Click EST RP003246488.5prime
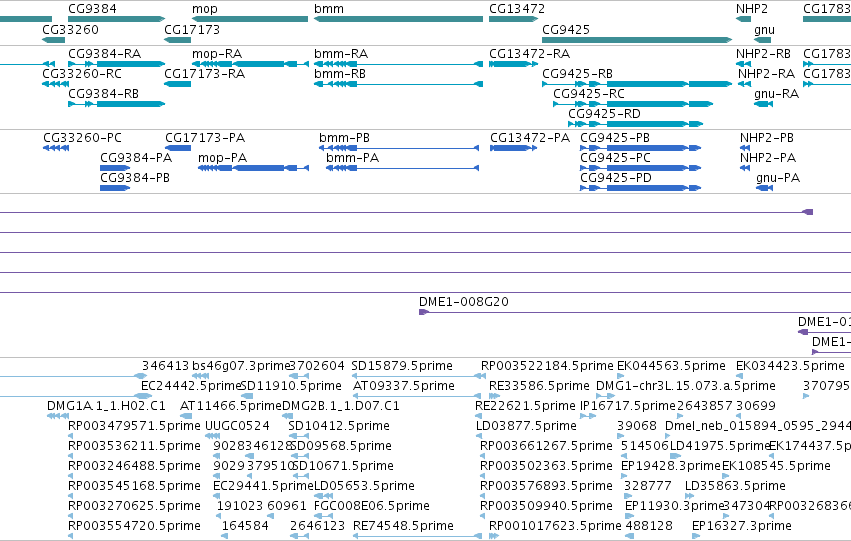 tap(71, 476)
